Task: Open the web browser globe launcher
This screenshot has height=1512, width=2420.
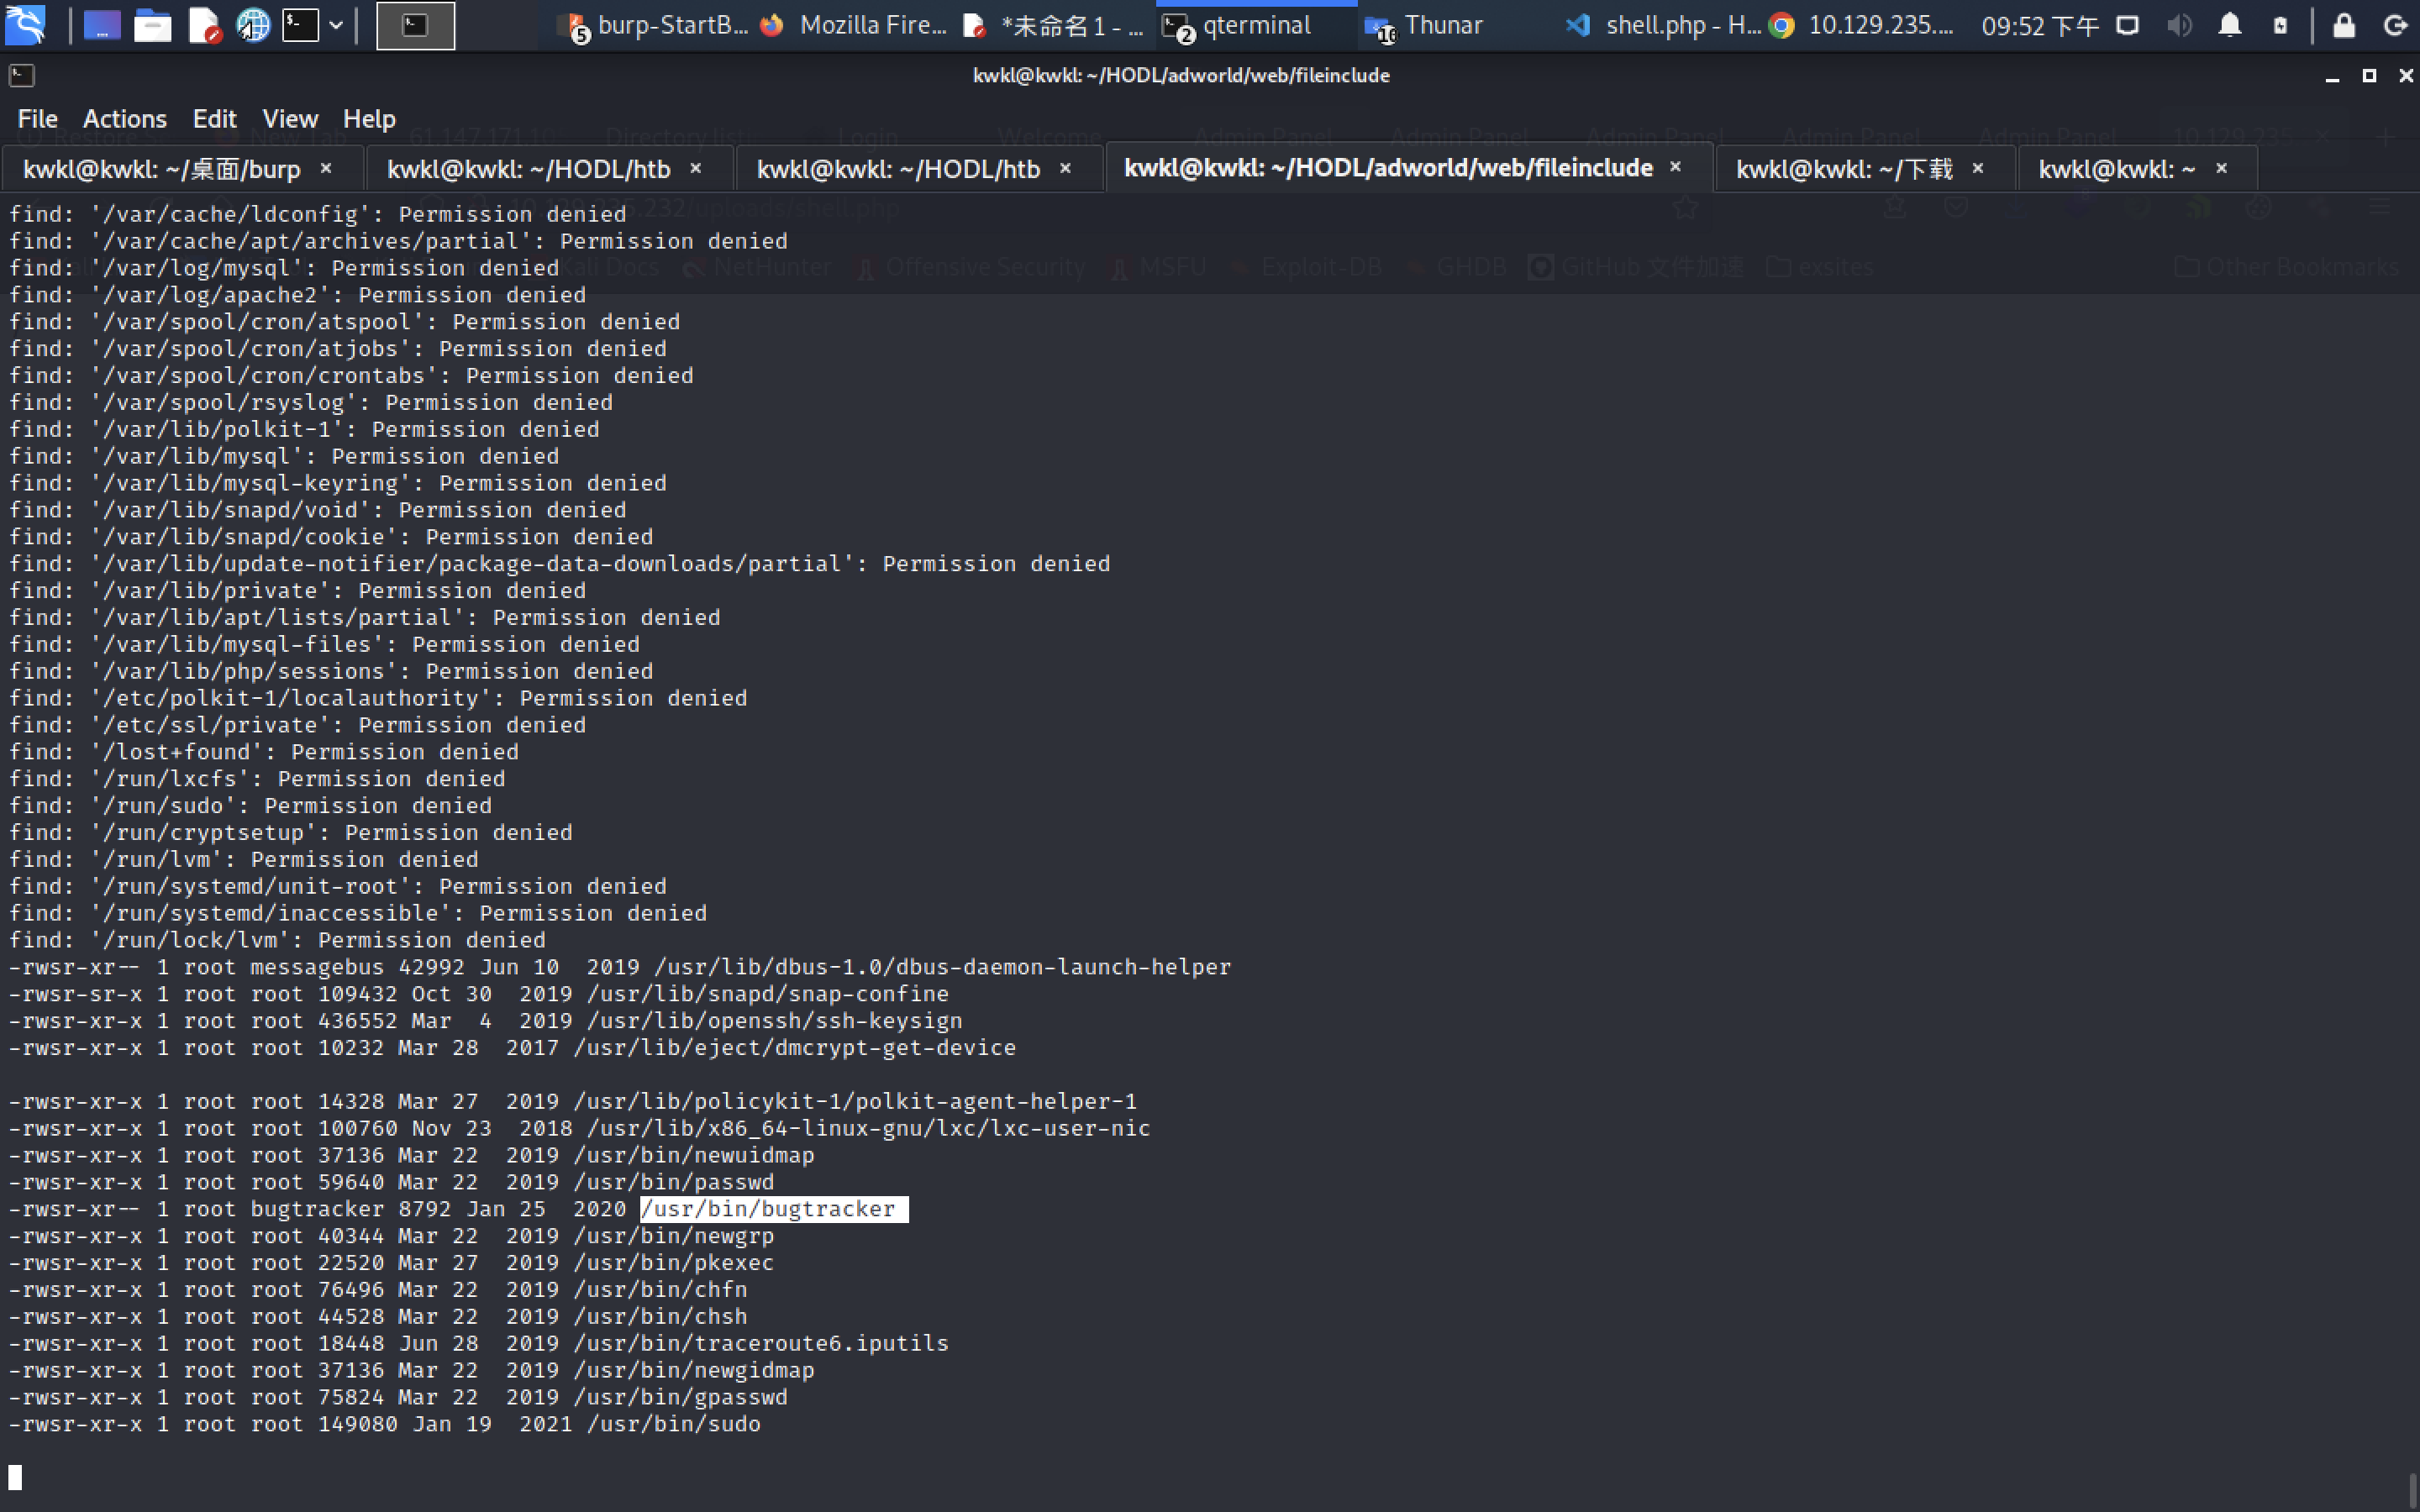Action: tap(253, 25)
